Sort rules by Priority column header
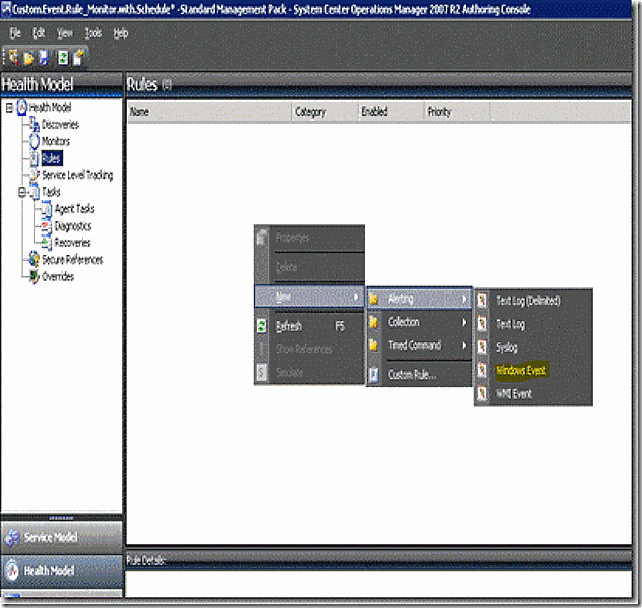This screenshot has height=608, width=642. tap(457, 112)
